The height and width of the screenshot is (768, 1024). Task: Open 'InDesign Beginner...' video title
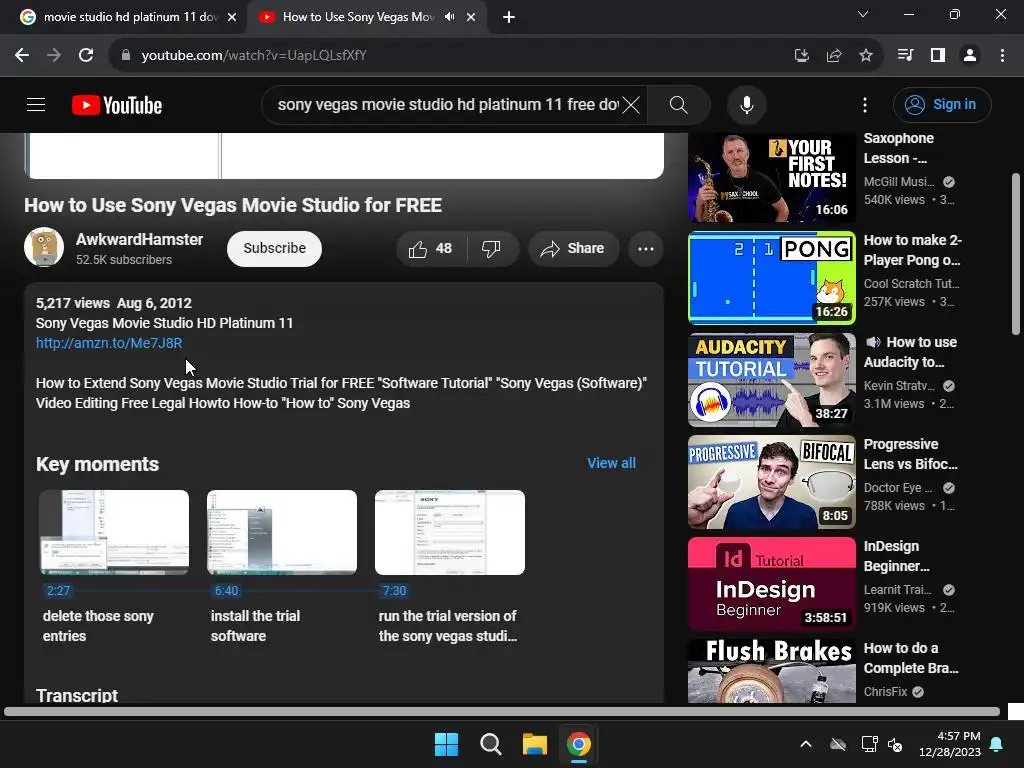[x=897, y=556]
